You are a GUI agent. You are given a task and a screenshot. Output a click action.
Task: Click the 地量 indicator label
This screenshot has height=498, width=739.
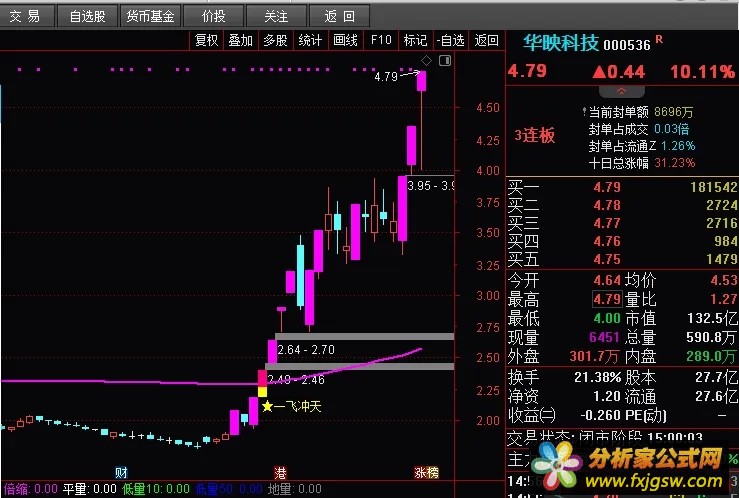(x=295, y=489)
